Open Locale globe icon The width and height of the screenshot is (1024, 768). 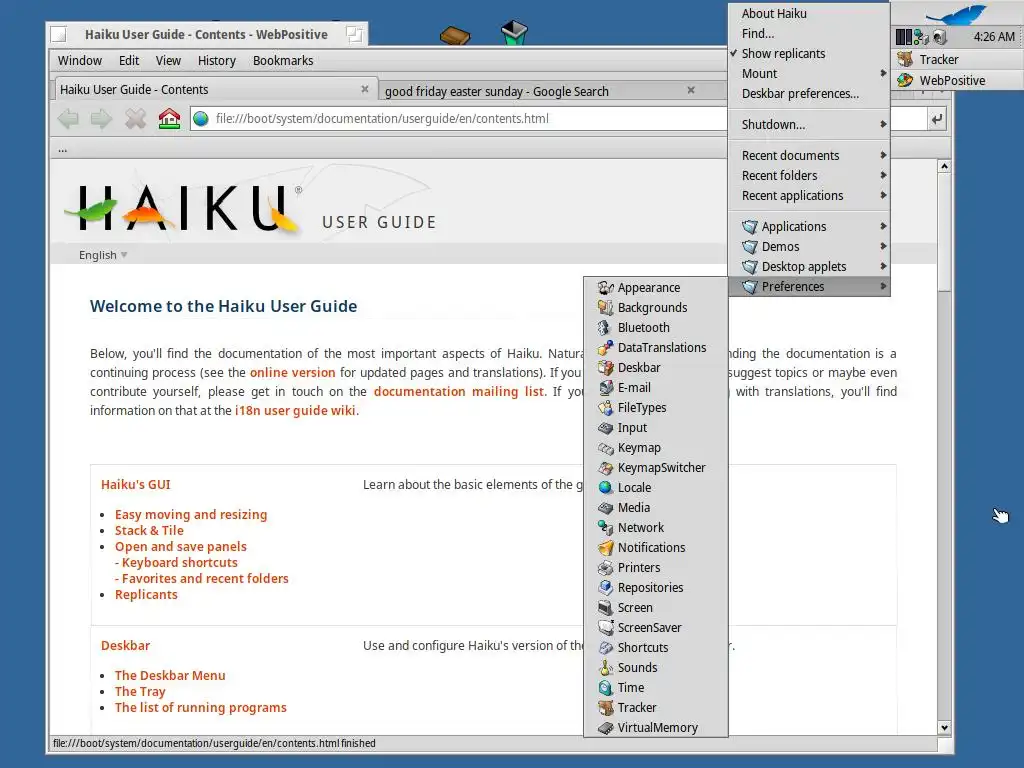tap(606, 488)
